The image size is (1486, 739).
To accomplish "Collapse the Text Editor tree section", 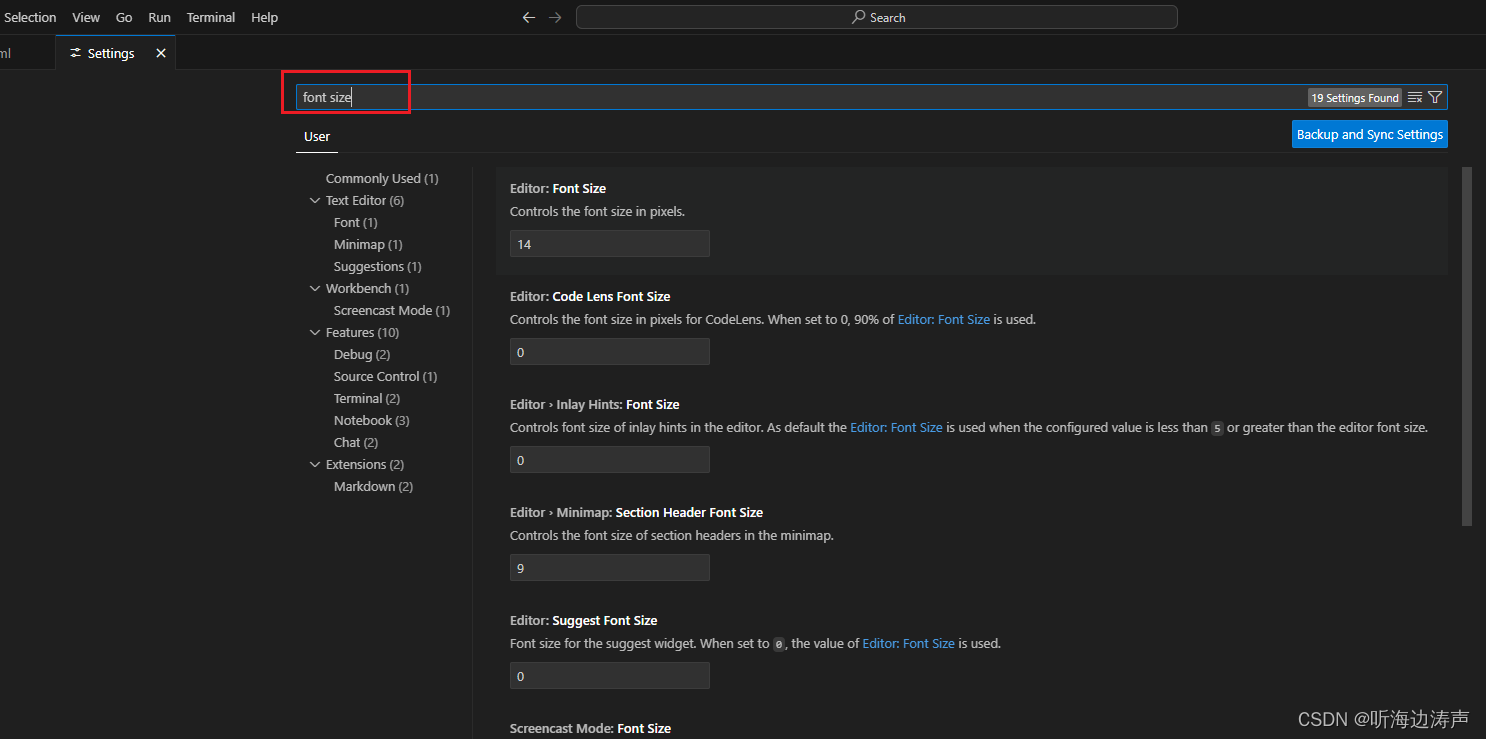I will (315, 200).
